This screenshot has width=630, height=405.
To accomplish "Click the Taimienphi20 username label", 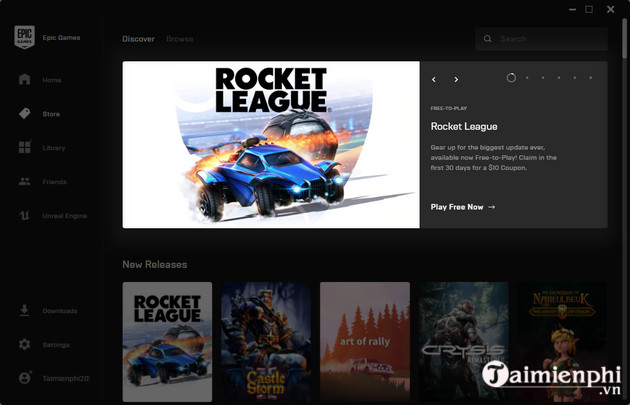I will coord(66,378).
